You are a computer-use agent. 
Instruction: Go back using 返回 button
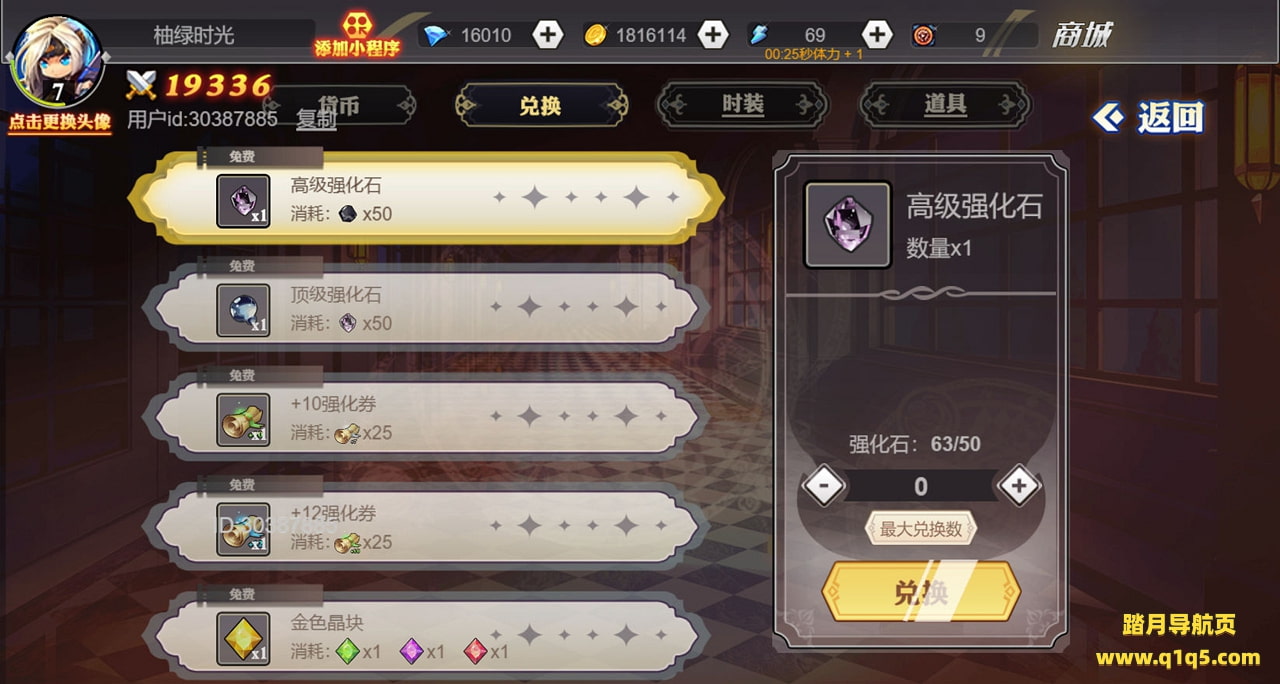click(1149, 118)
